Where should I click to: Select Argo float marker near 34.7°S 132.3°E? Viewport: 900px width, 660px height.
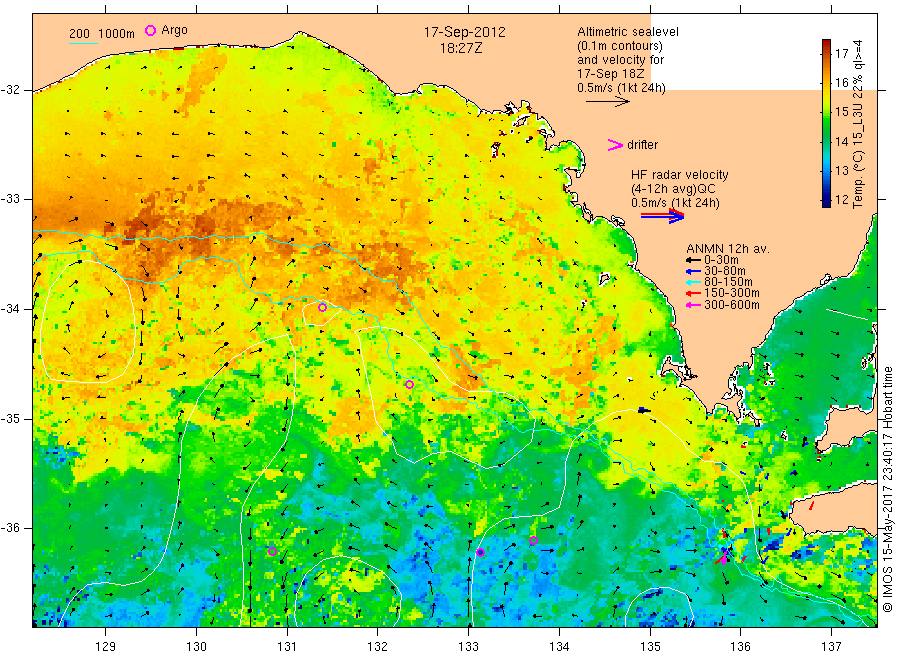point(409,385)
